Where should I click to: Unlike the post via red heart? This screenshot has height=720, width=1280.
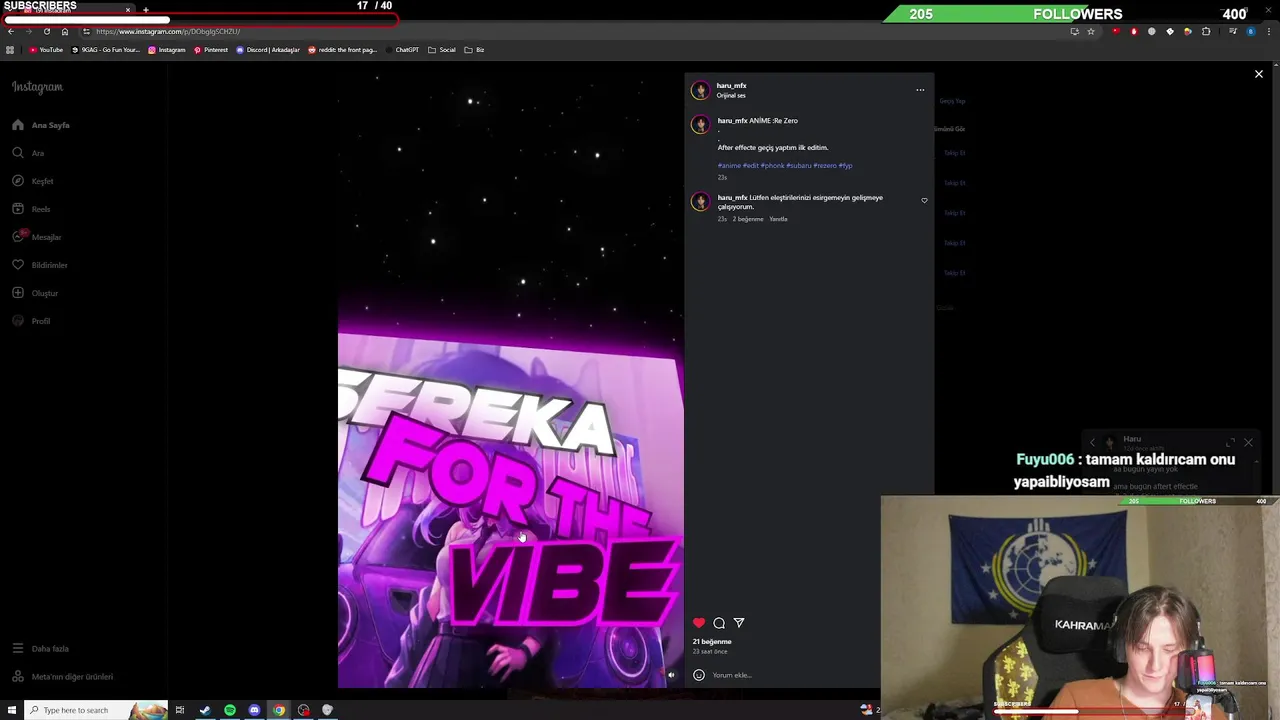[x=699, y=623]
